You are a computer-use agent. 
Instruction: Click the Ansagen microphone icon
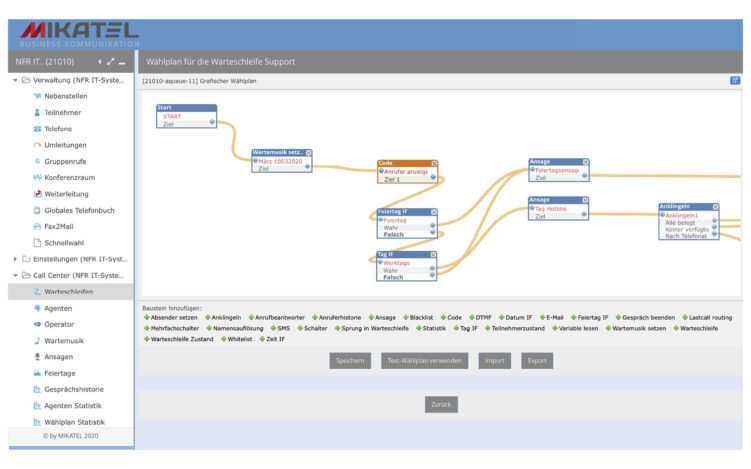pos(37,356)
